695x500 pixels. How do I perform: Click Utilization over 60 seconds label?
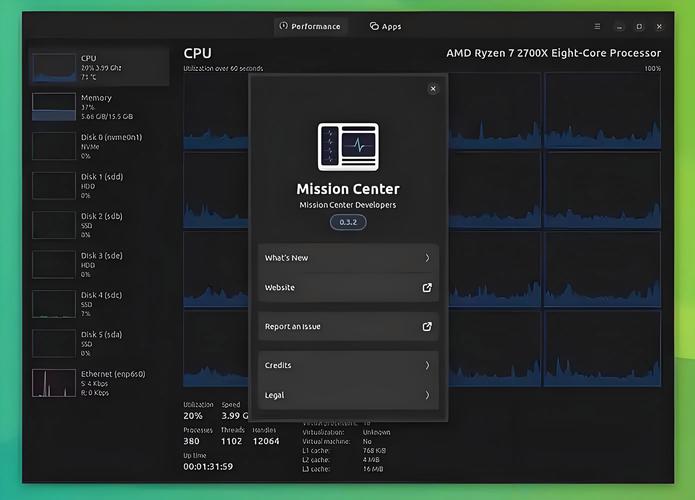pos(223,68)
